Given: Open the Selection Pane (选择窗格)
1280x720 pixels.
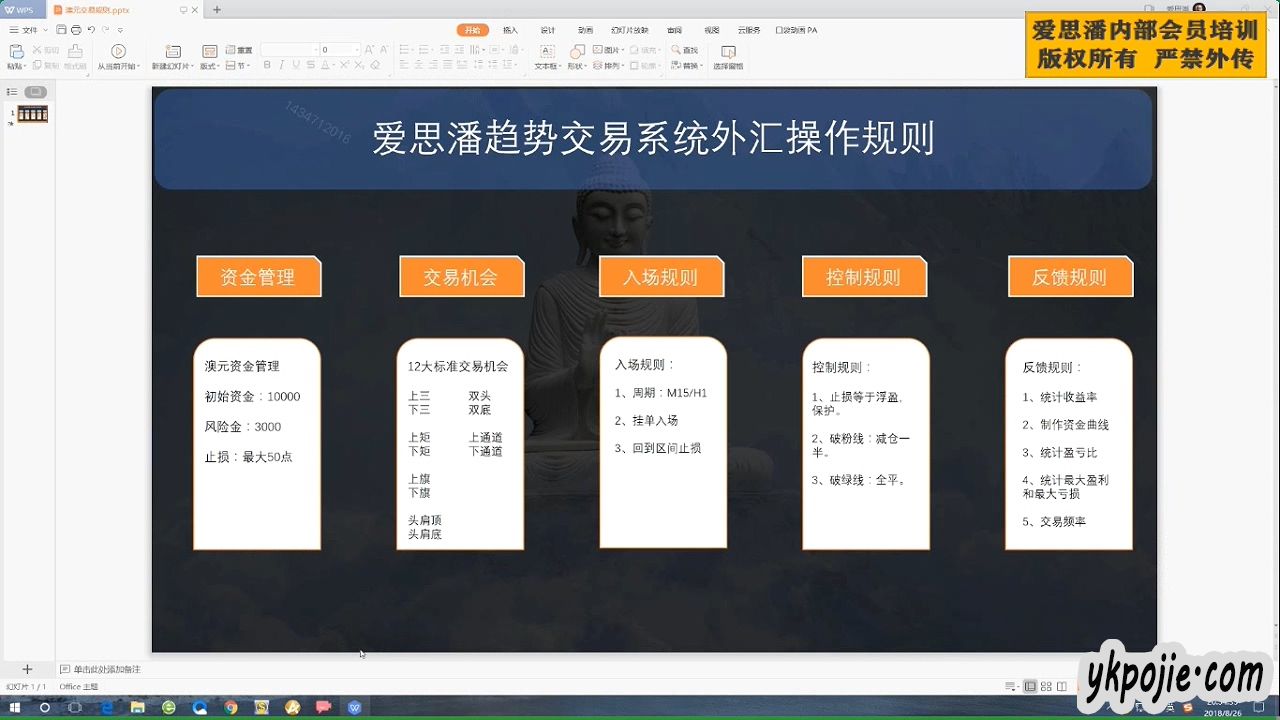Looking at the screenshot, I should pos(728,52).
